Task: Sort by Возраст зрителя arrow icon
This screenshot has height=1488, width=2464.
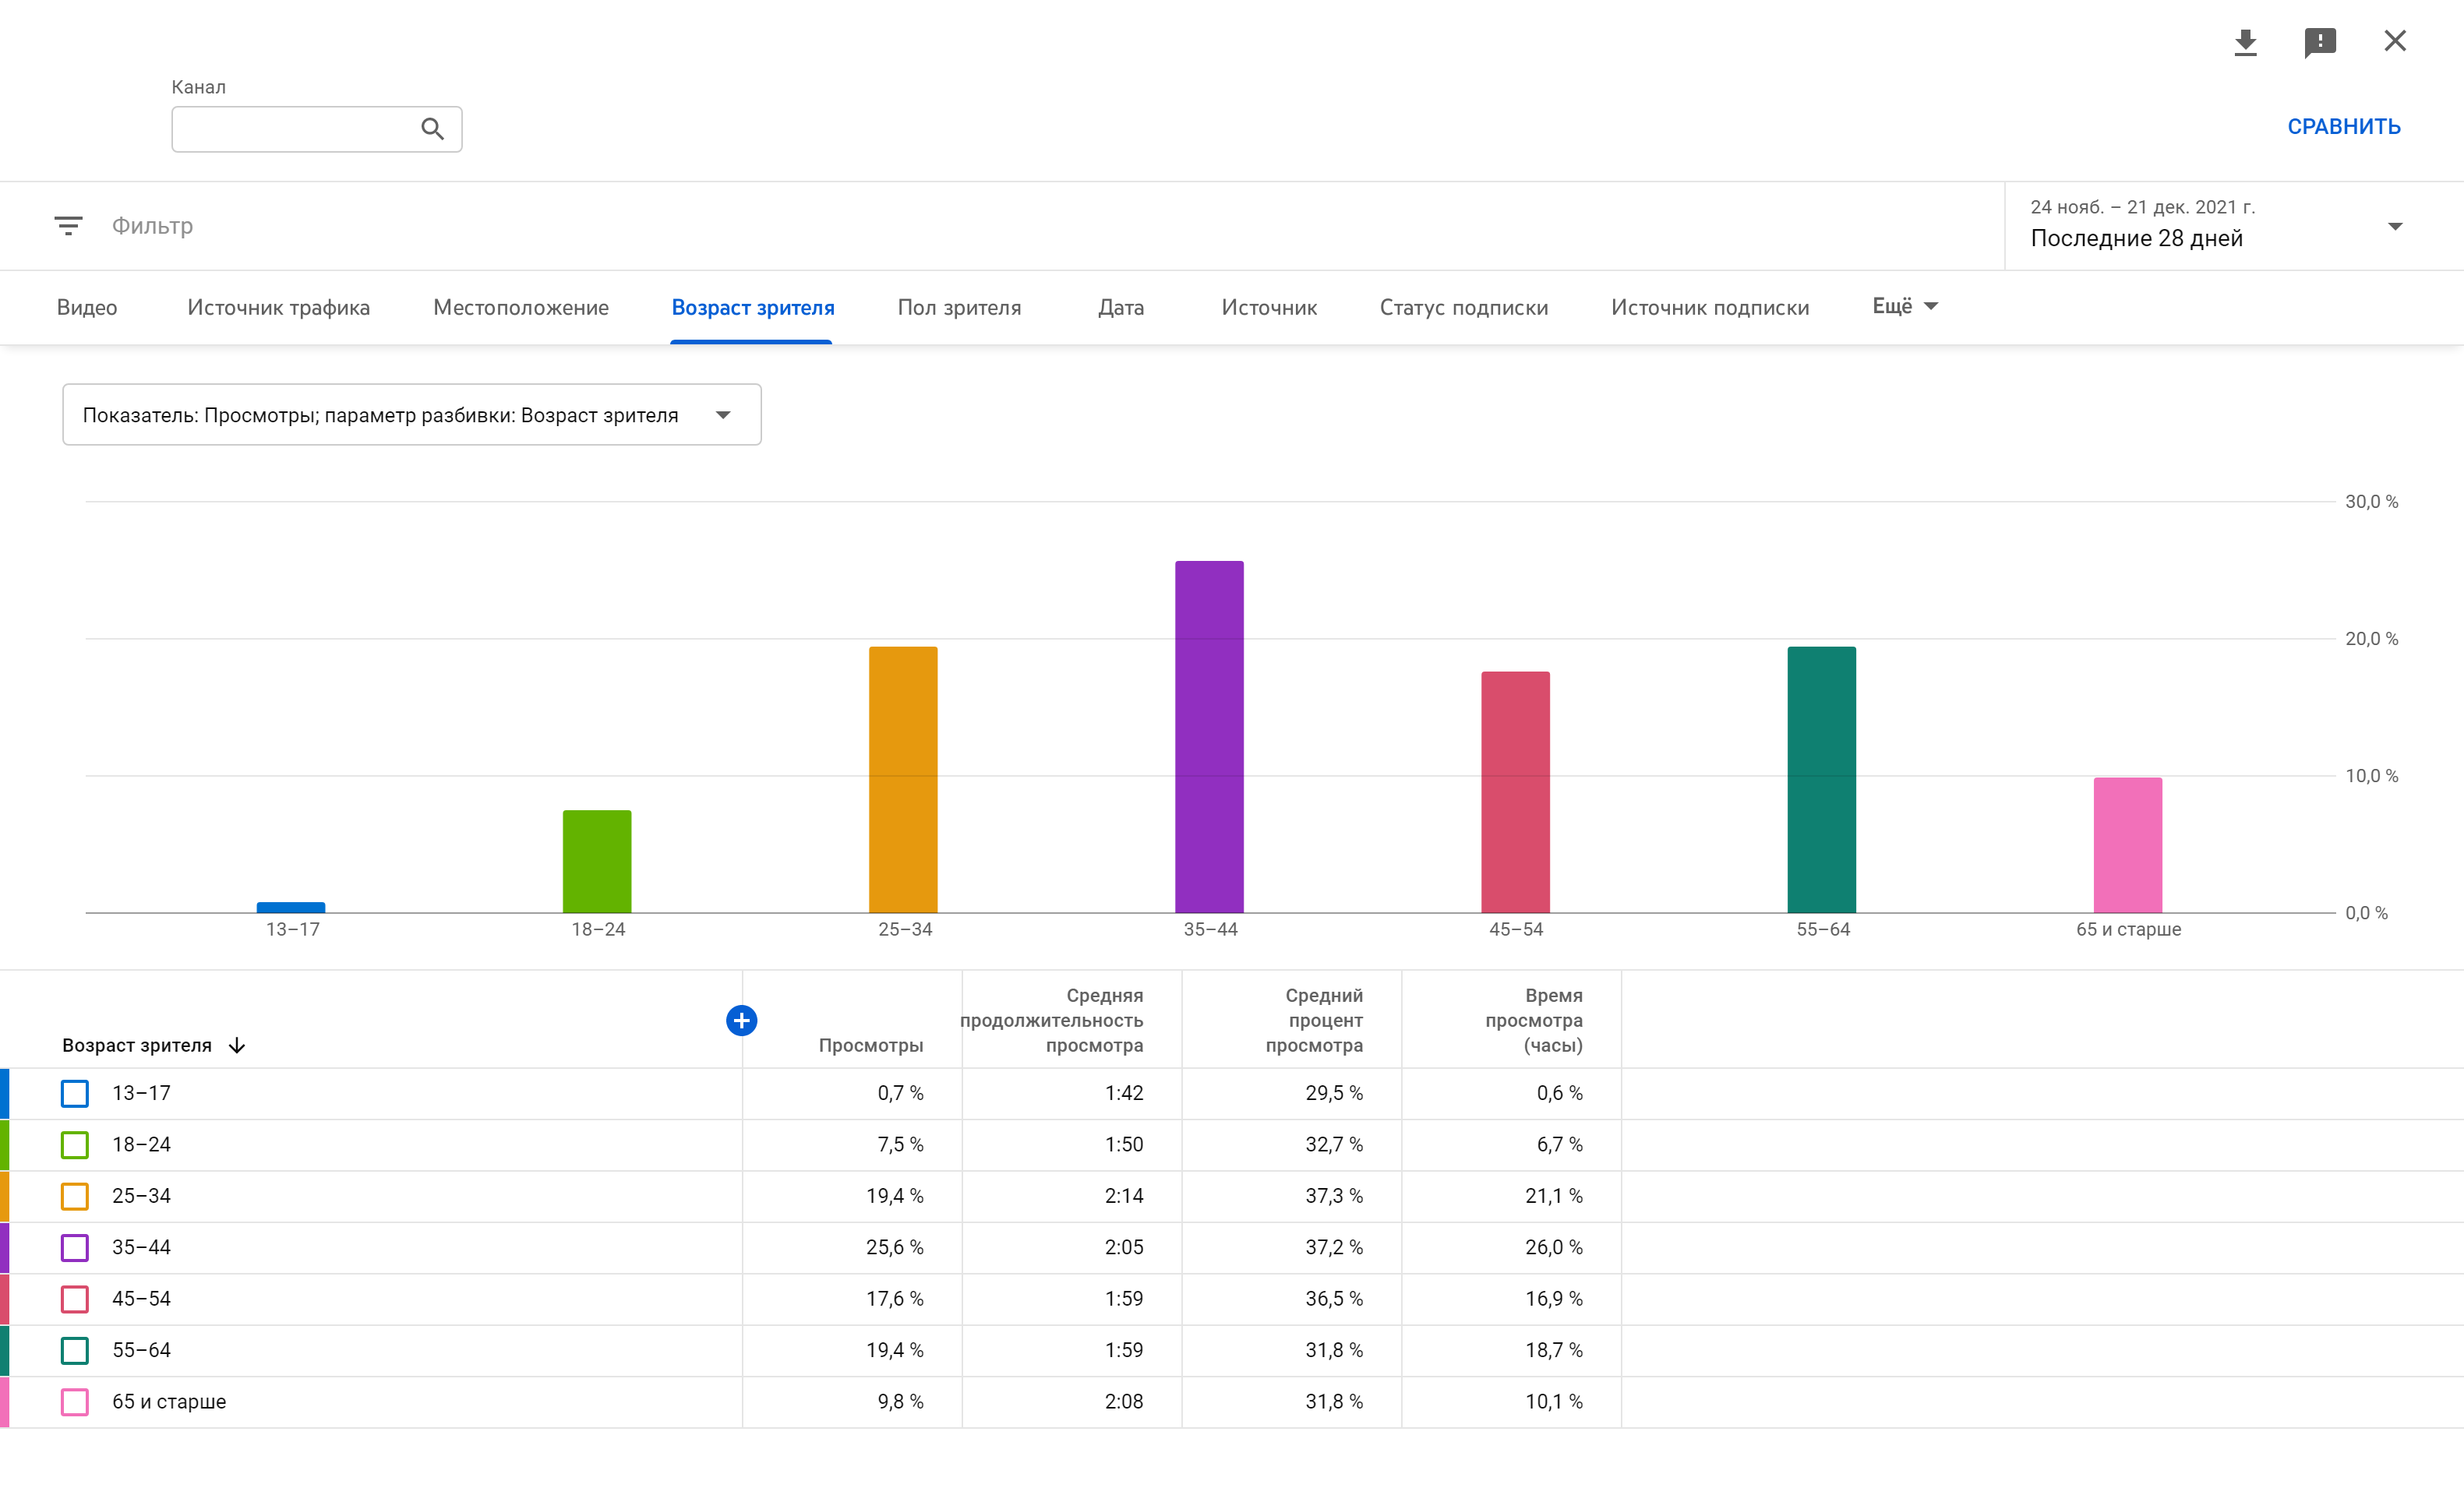Action: [237, 1045]
